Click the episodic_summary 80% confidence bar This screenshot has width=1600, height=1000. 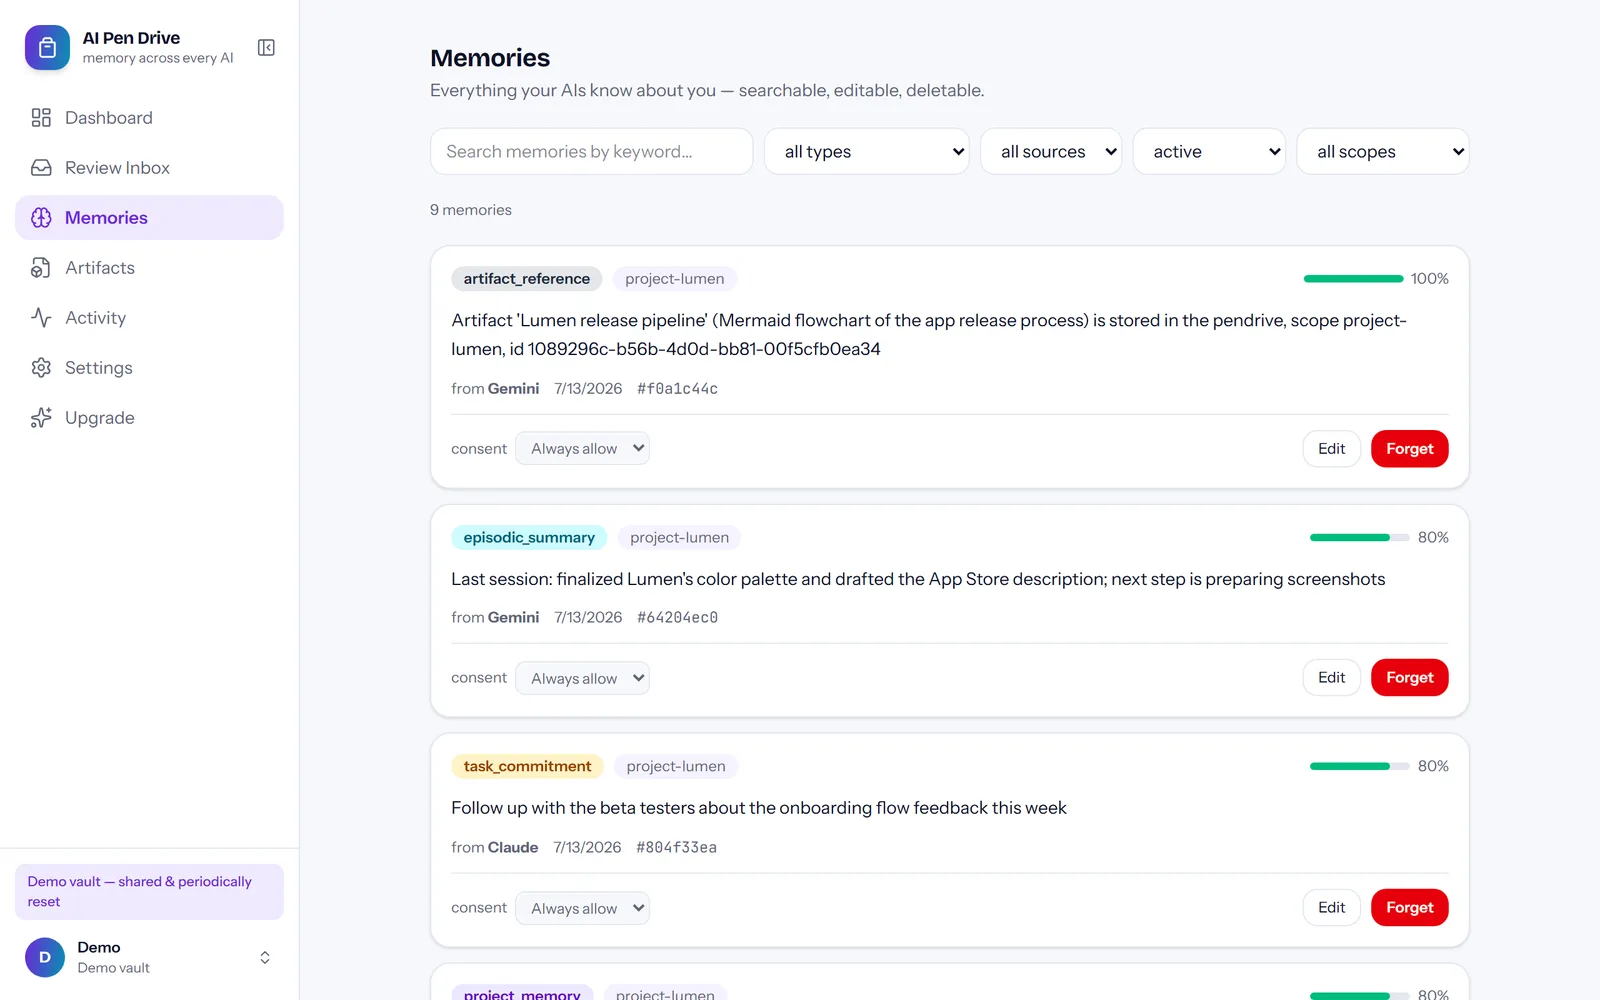[x=1359, y=538]
